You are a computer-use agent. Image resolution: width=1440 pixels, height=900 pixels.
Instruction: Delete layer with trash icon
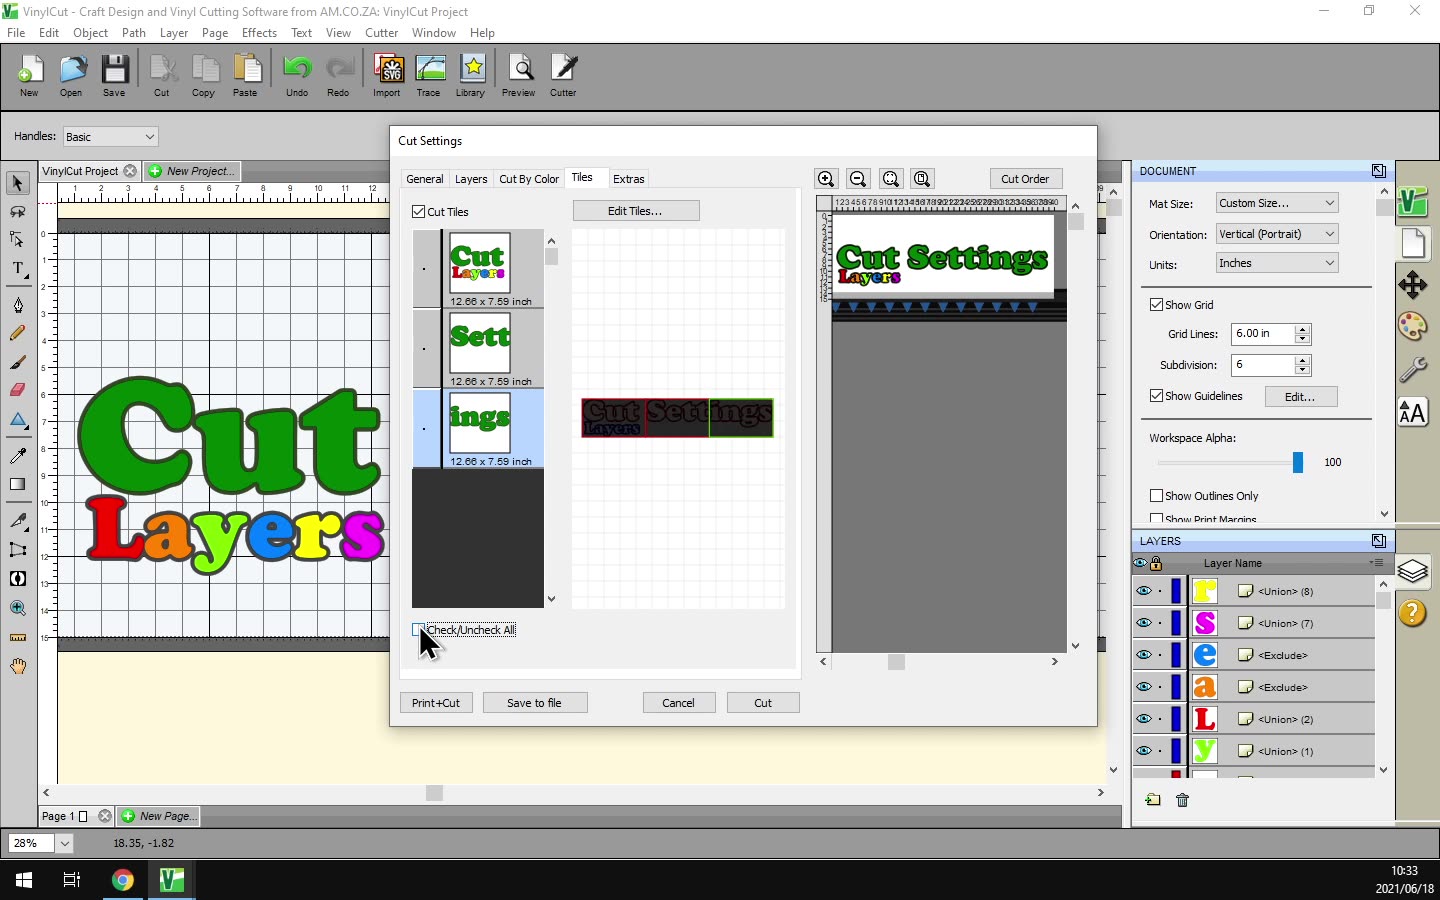[1183, 800]
